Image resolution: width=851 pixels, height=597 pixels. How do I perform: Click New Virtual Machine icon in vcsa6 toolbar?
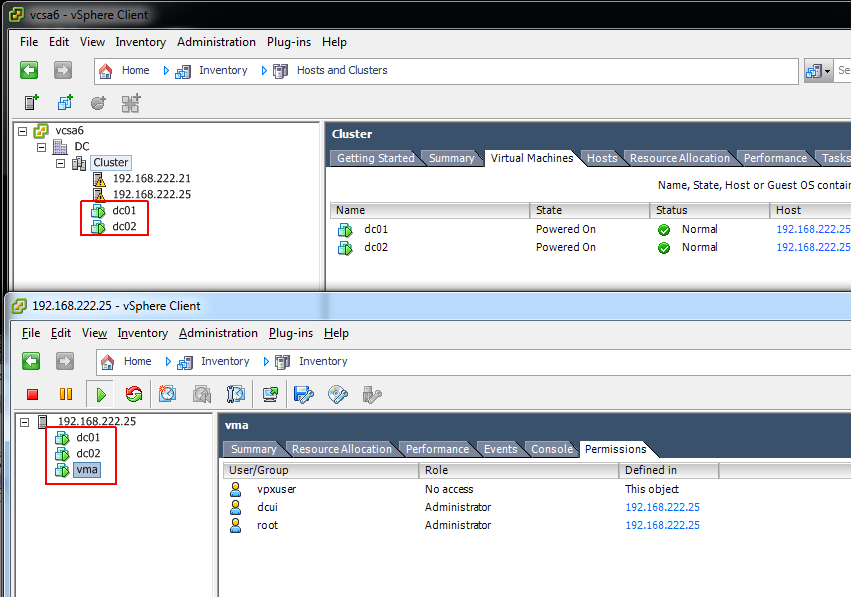[x=32, y=103]
